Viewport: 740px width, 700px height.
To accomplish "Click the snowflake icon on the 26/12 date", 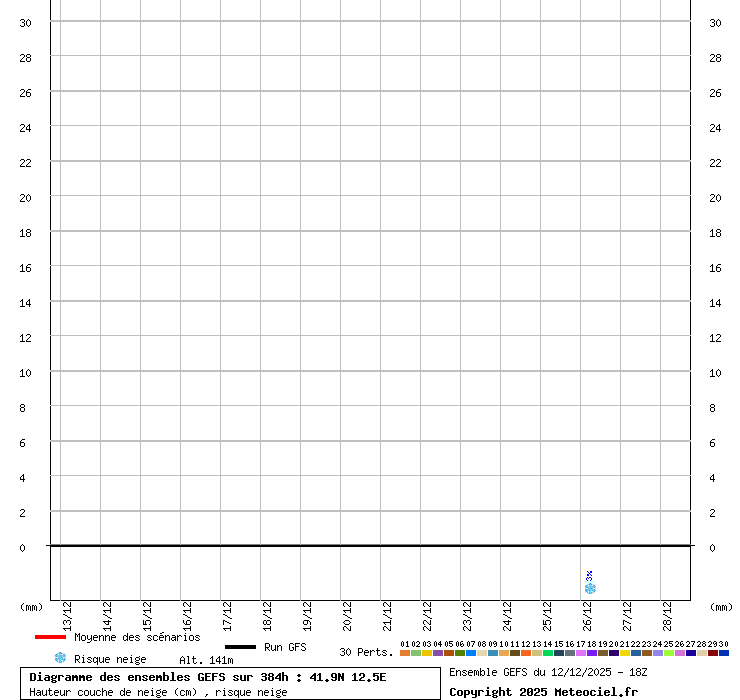I will (x=590, y=589).
